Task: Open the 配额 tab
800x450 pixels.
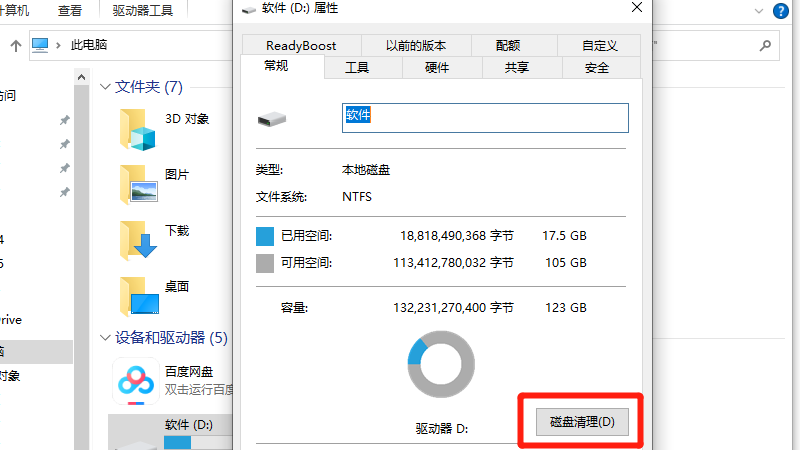Action: point(507,46)
